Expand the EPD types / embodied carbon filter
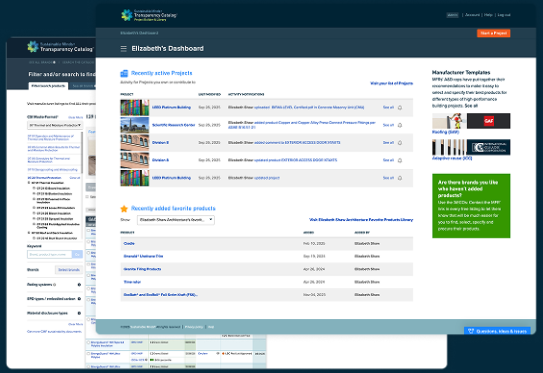This screenshot has width=543, height=373. click(x=79, y=299)
